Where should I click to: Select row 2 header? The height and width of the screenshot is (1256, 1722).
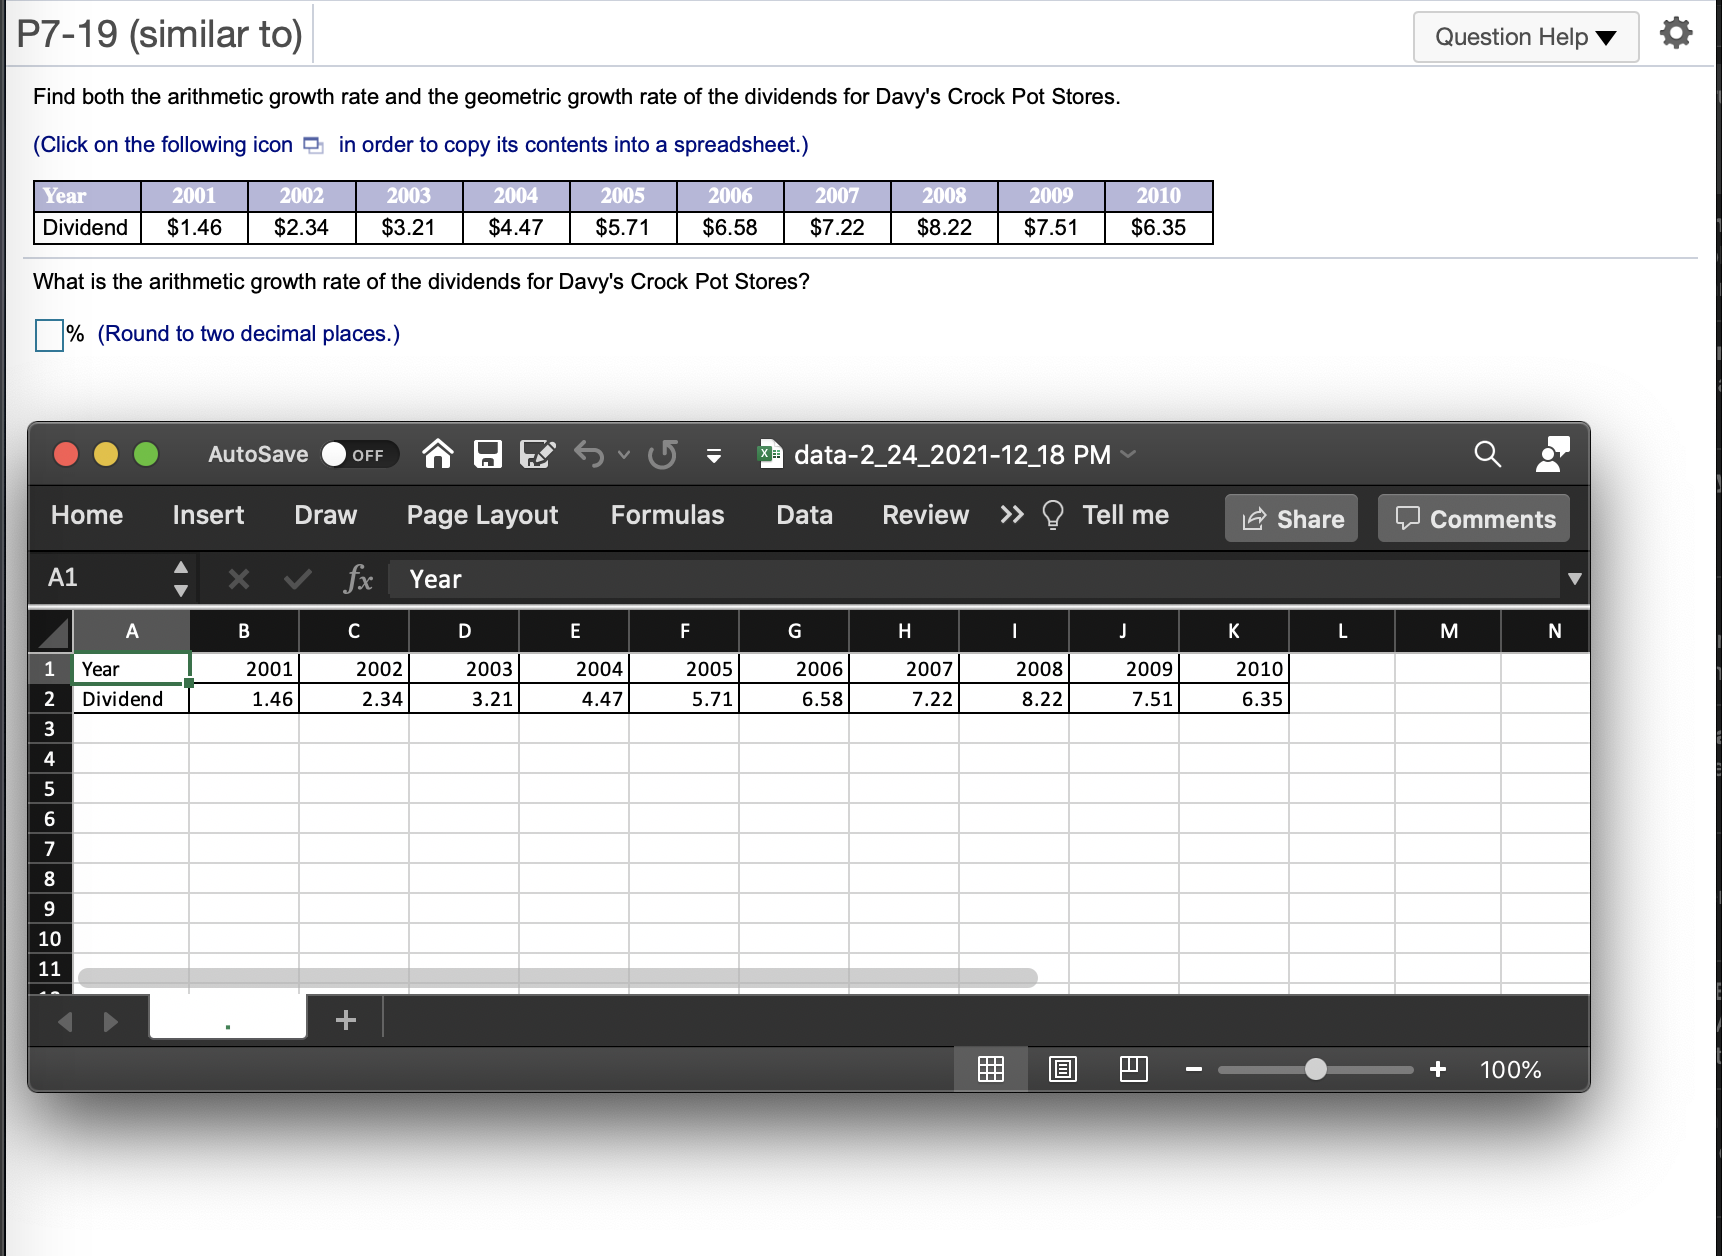(50, 699)
